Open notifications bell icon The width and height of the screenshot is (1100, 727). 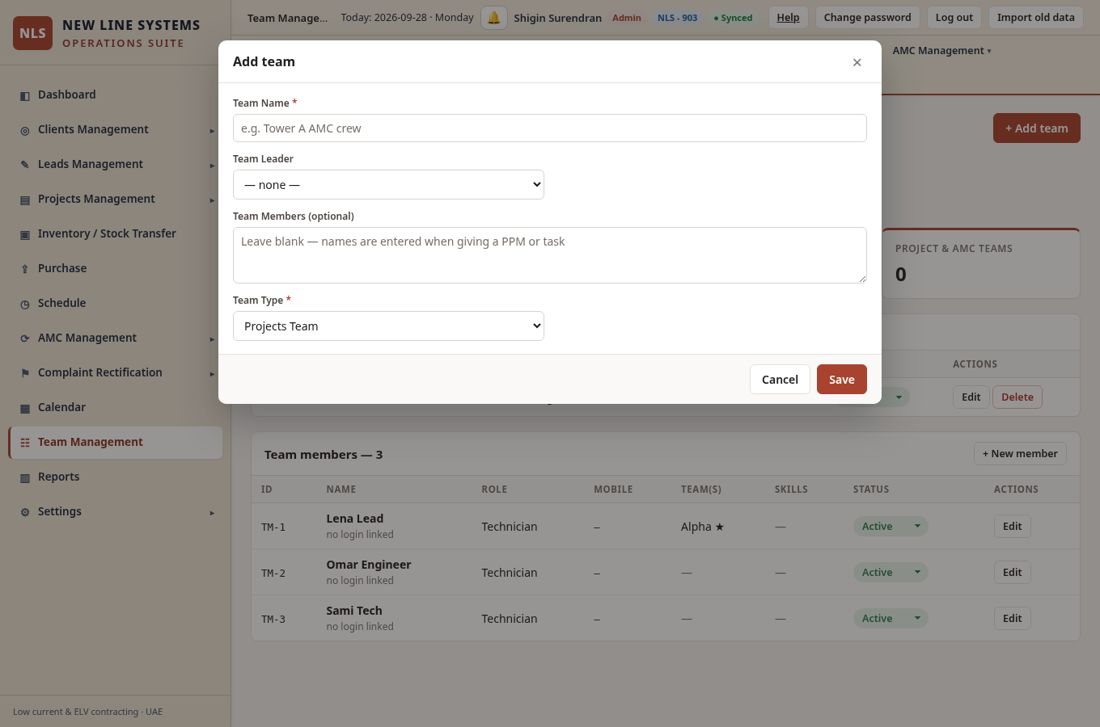(x=494, y=18)
